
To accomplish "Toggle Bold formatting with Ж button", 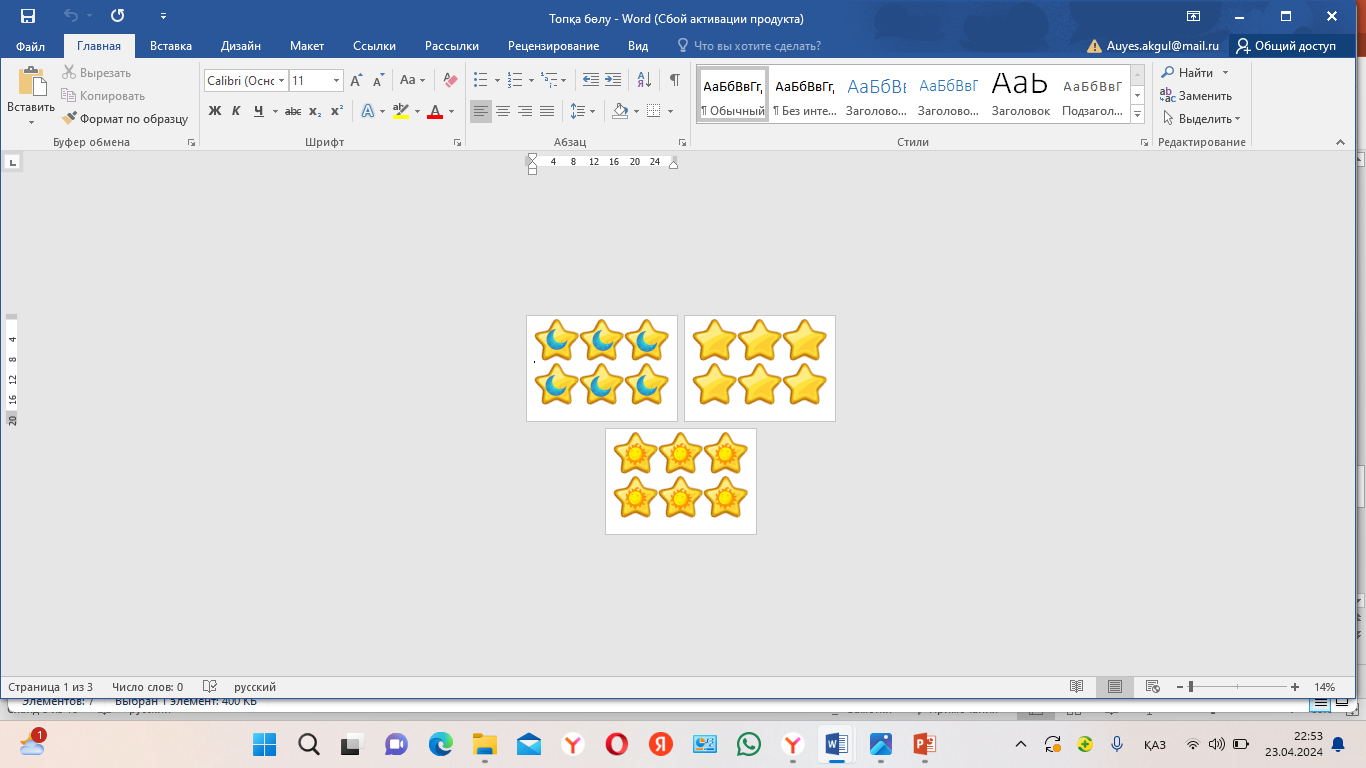I will click(215, 111).
